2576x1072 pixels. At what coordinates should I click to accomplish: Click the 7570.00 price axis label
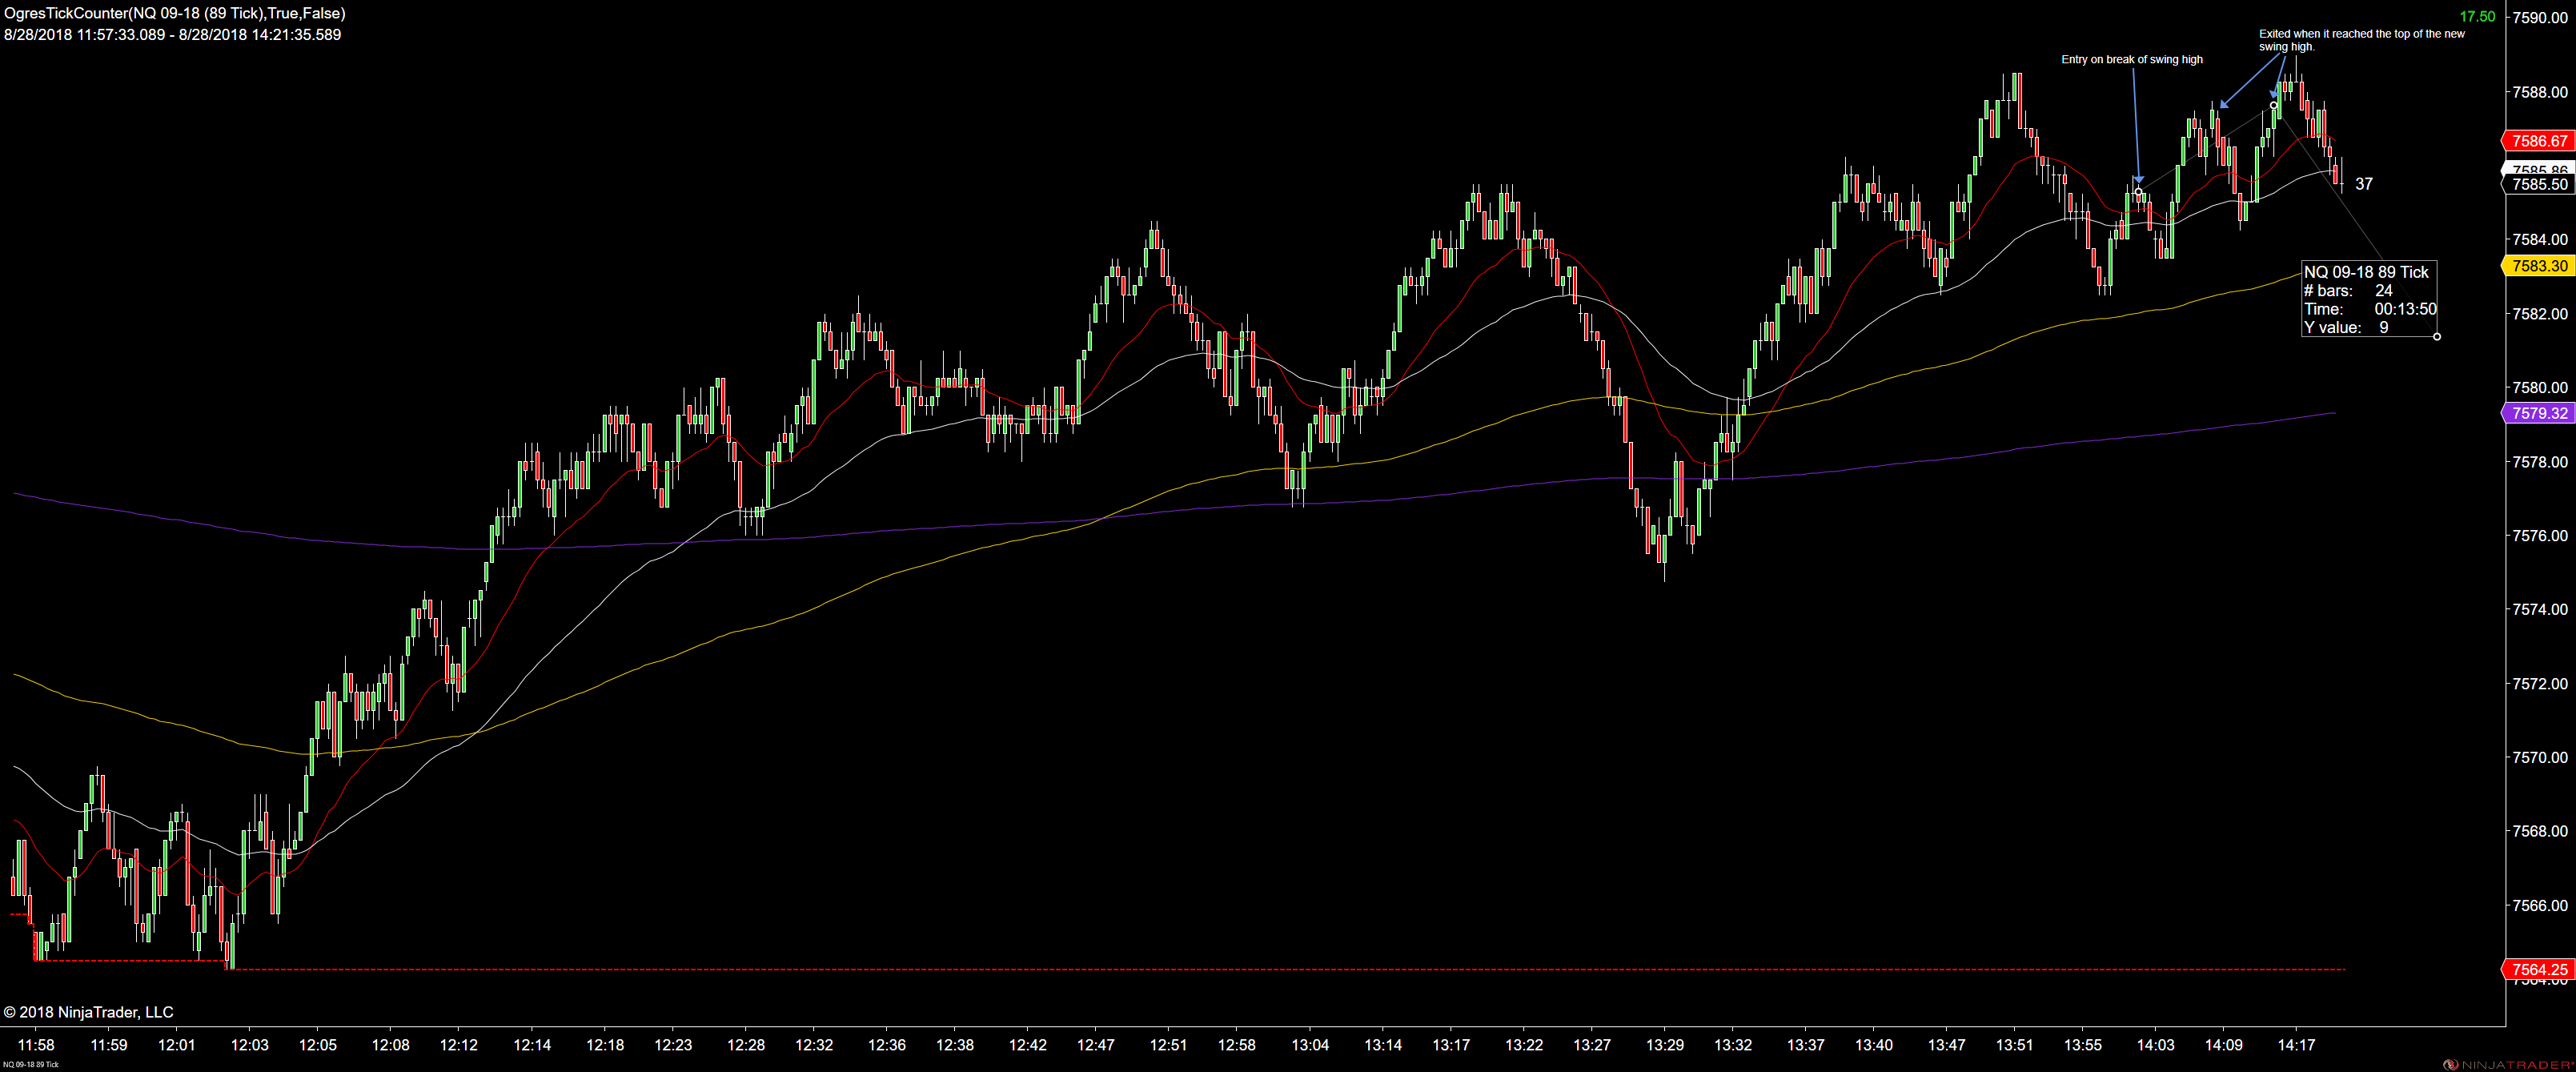tap(2540, 758)
